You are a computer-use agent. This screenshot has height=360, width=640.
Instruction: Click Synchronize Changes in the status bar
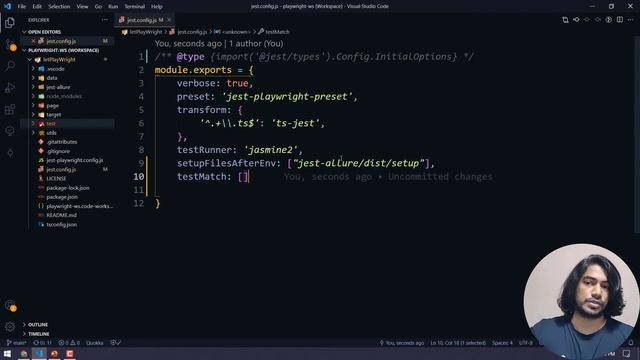pos(42,343)
